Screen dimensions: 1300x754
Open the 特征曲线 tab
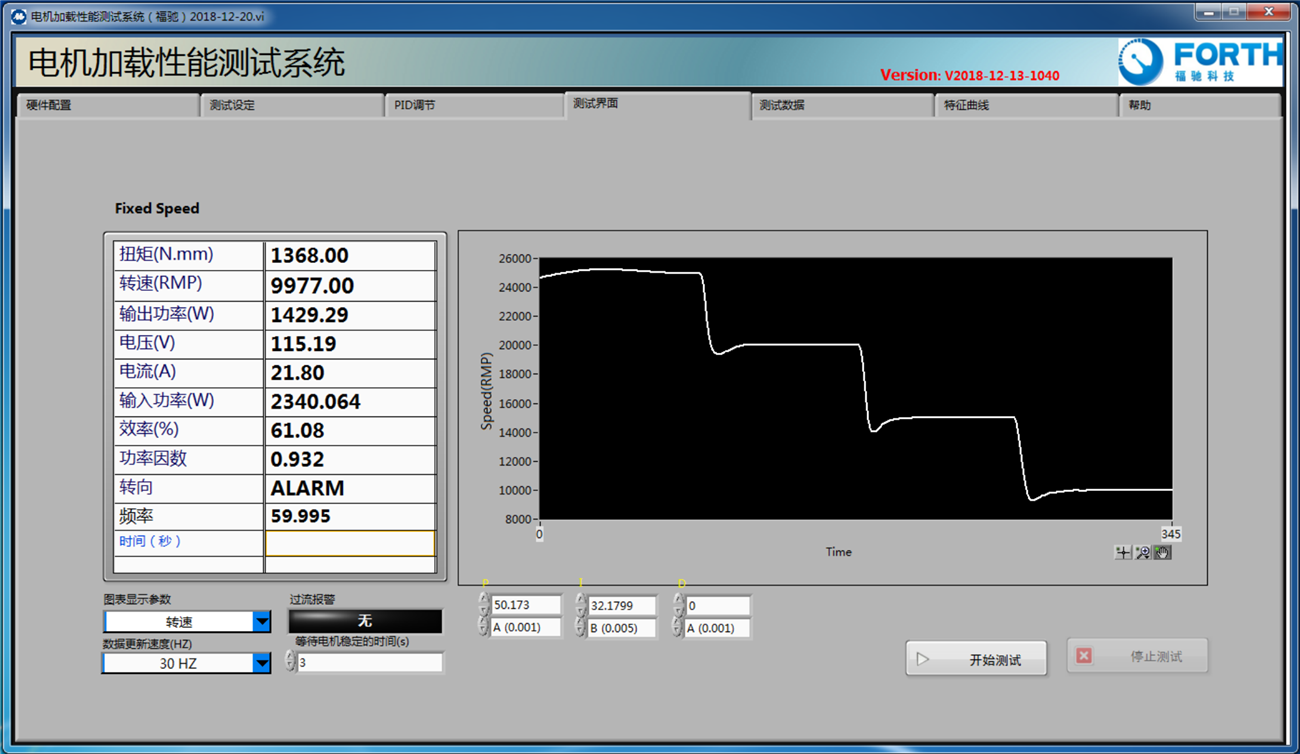coord(1025,105)
